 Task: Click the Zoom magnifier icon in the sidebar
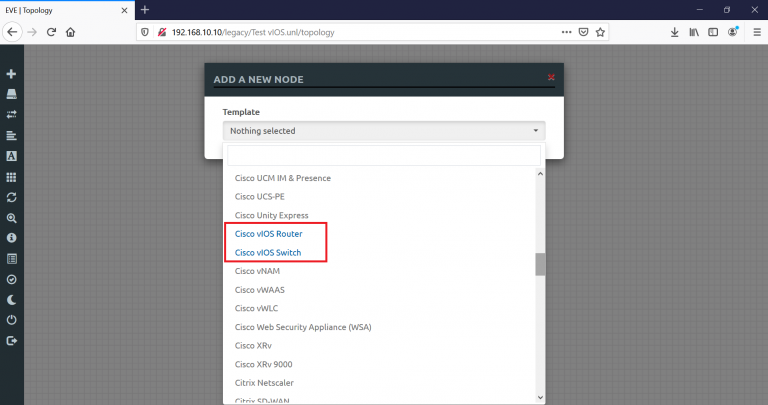[11, 218]
